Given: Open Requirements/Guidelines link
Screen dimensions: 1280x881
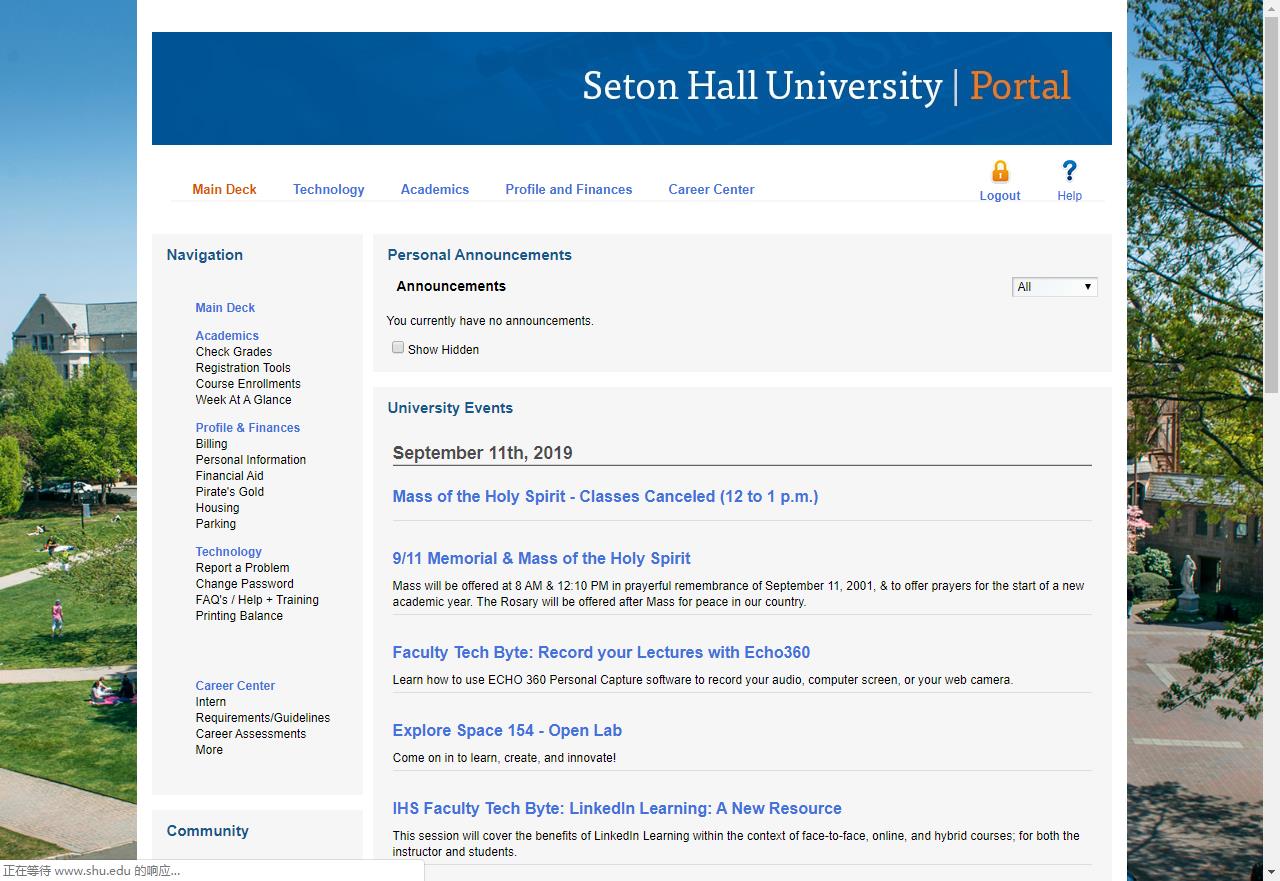Looking at the screenshot, I should 263,718.
